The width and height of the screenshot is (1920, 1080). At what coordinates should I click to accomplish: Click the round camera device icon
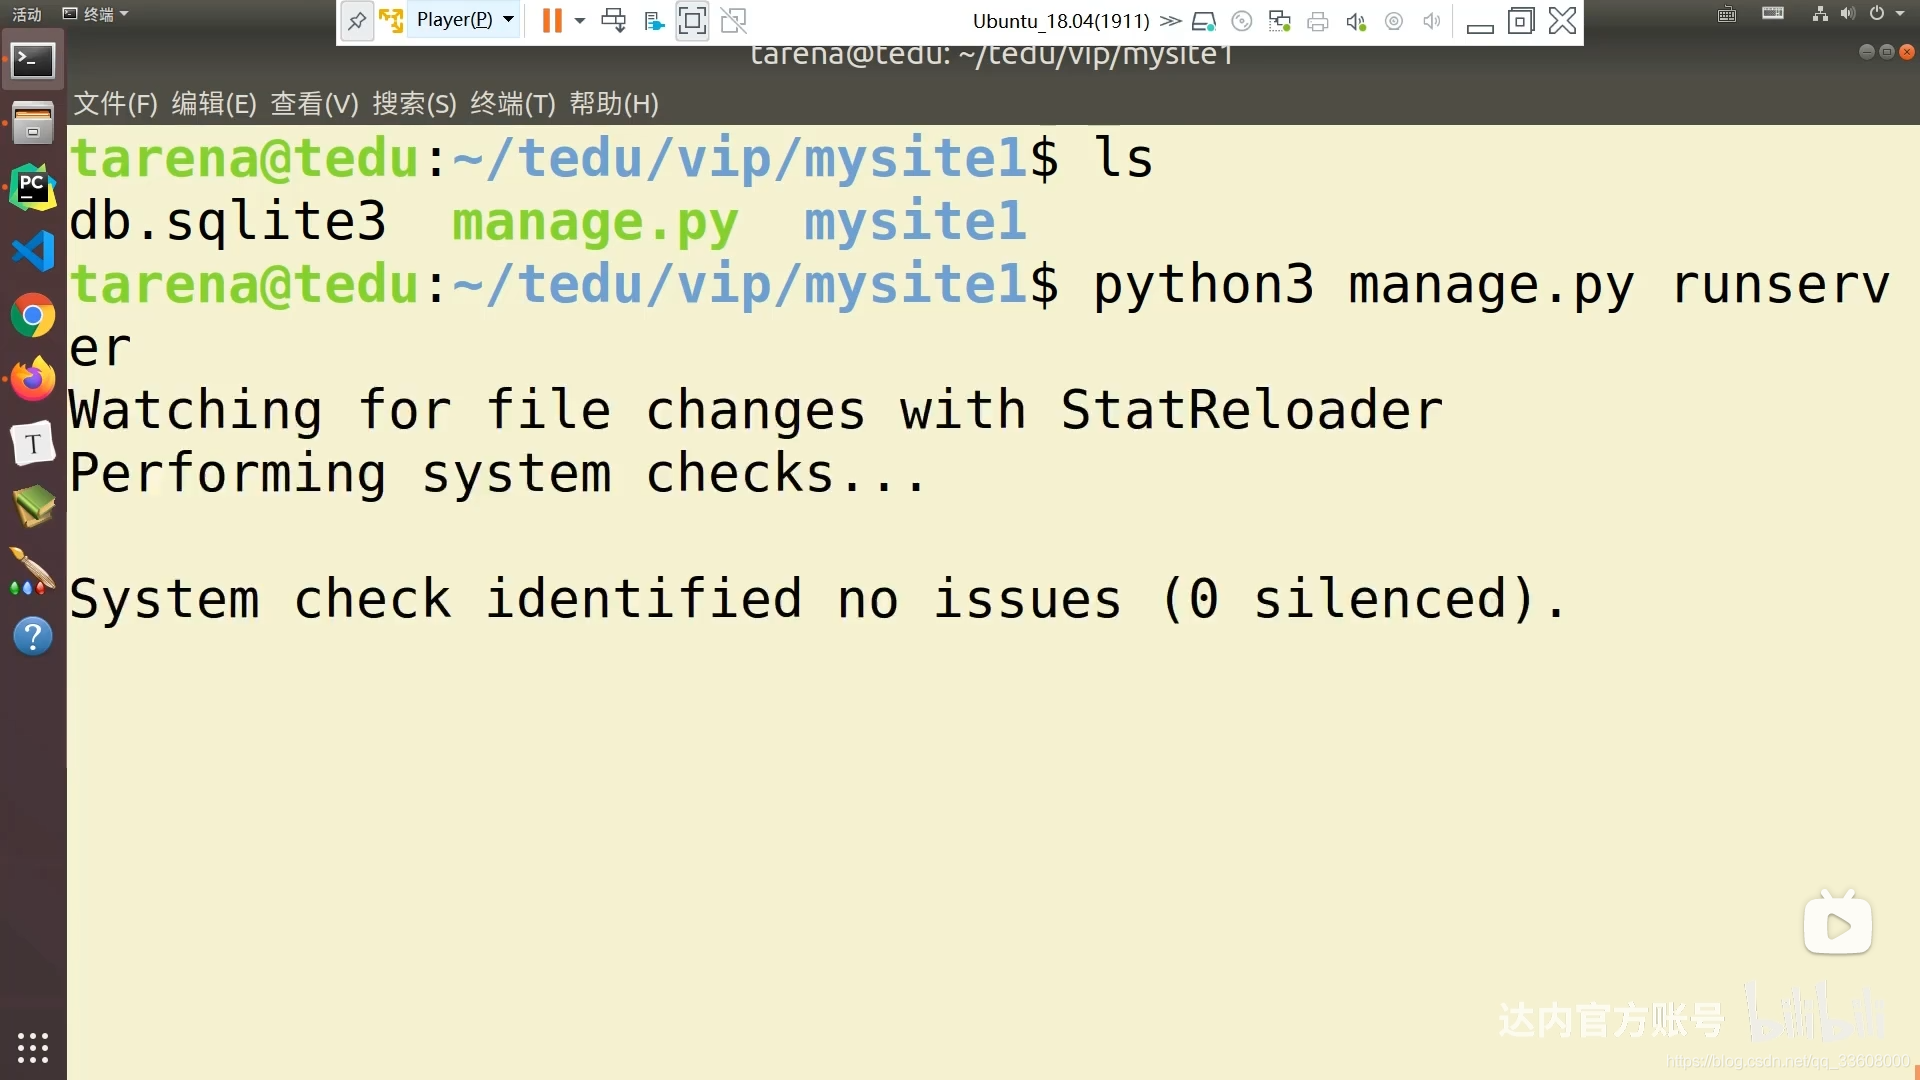1394,21
